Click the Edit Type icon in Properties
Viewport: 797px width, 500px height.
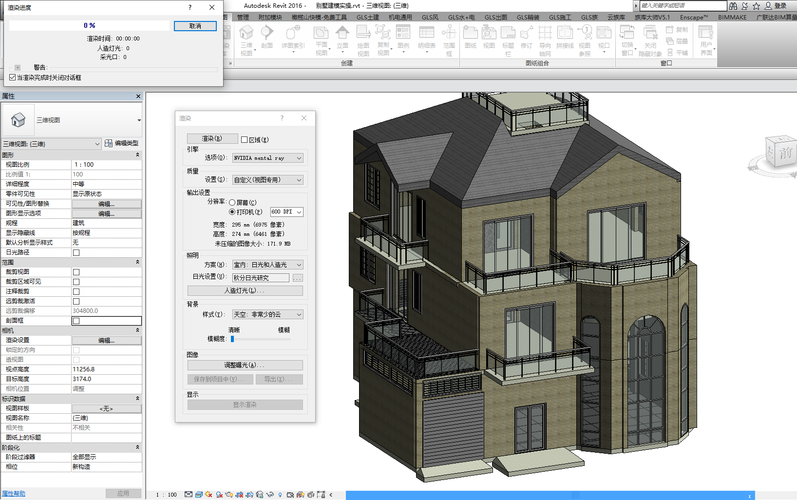pyautogui.click(x=108, y=144)
